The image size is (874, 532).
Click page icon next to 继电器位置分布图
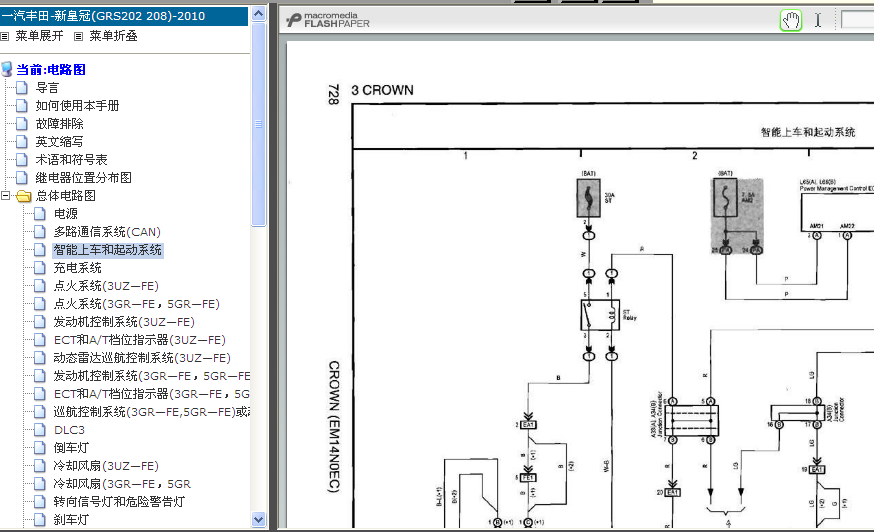(22, 177)
